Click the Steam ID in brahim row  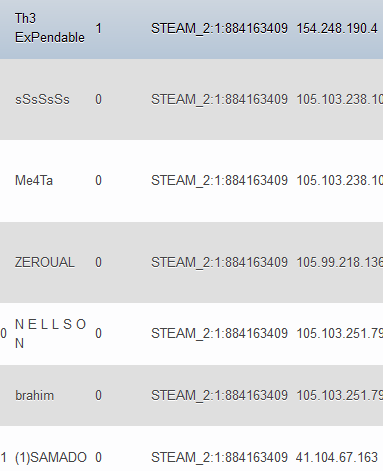coord(219,396)
